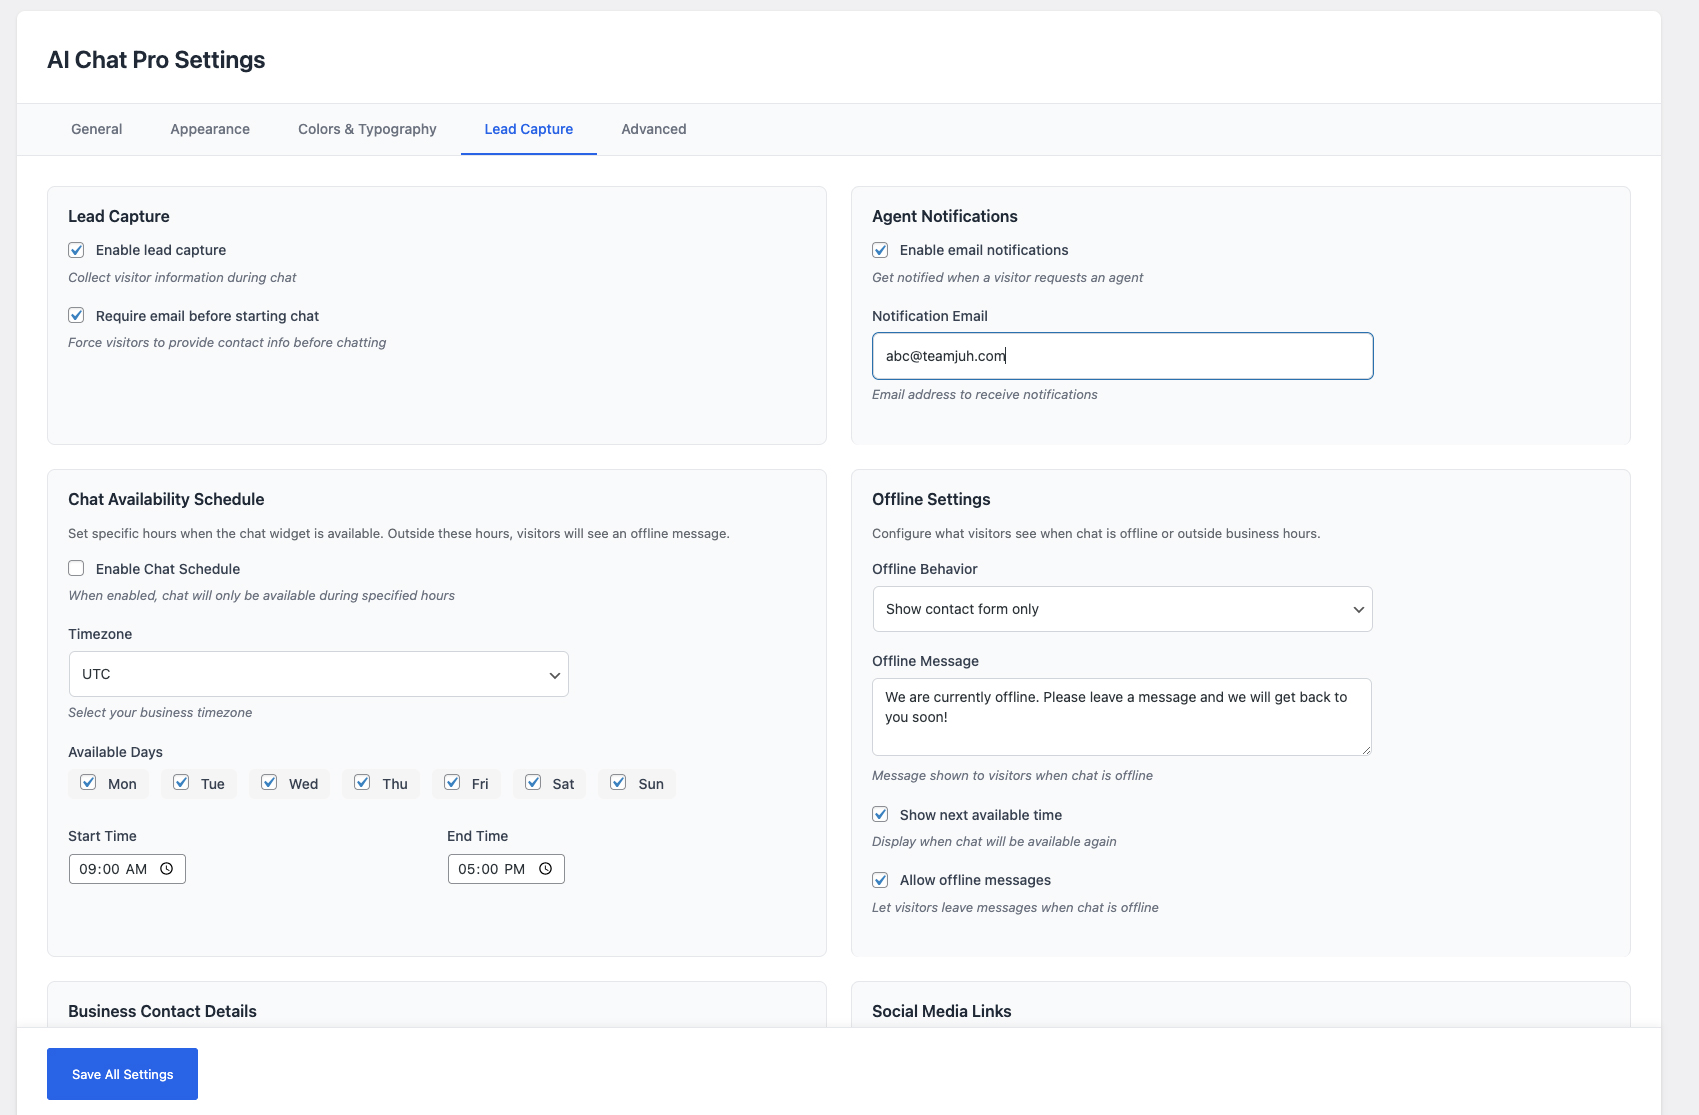The image size is (1699, 1115).
Task: Select the Colors & Typography tab
Action: (366, 129)
